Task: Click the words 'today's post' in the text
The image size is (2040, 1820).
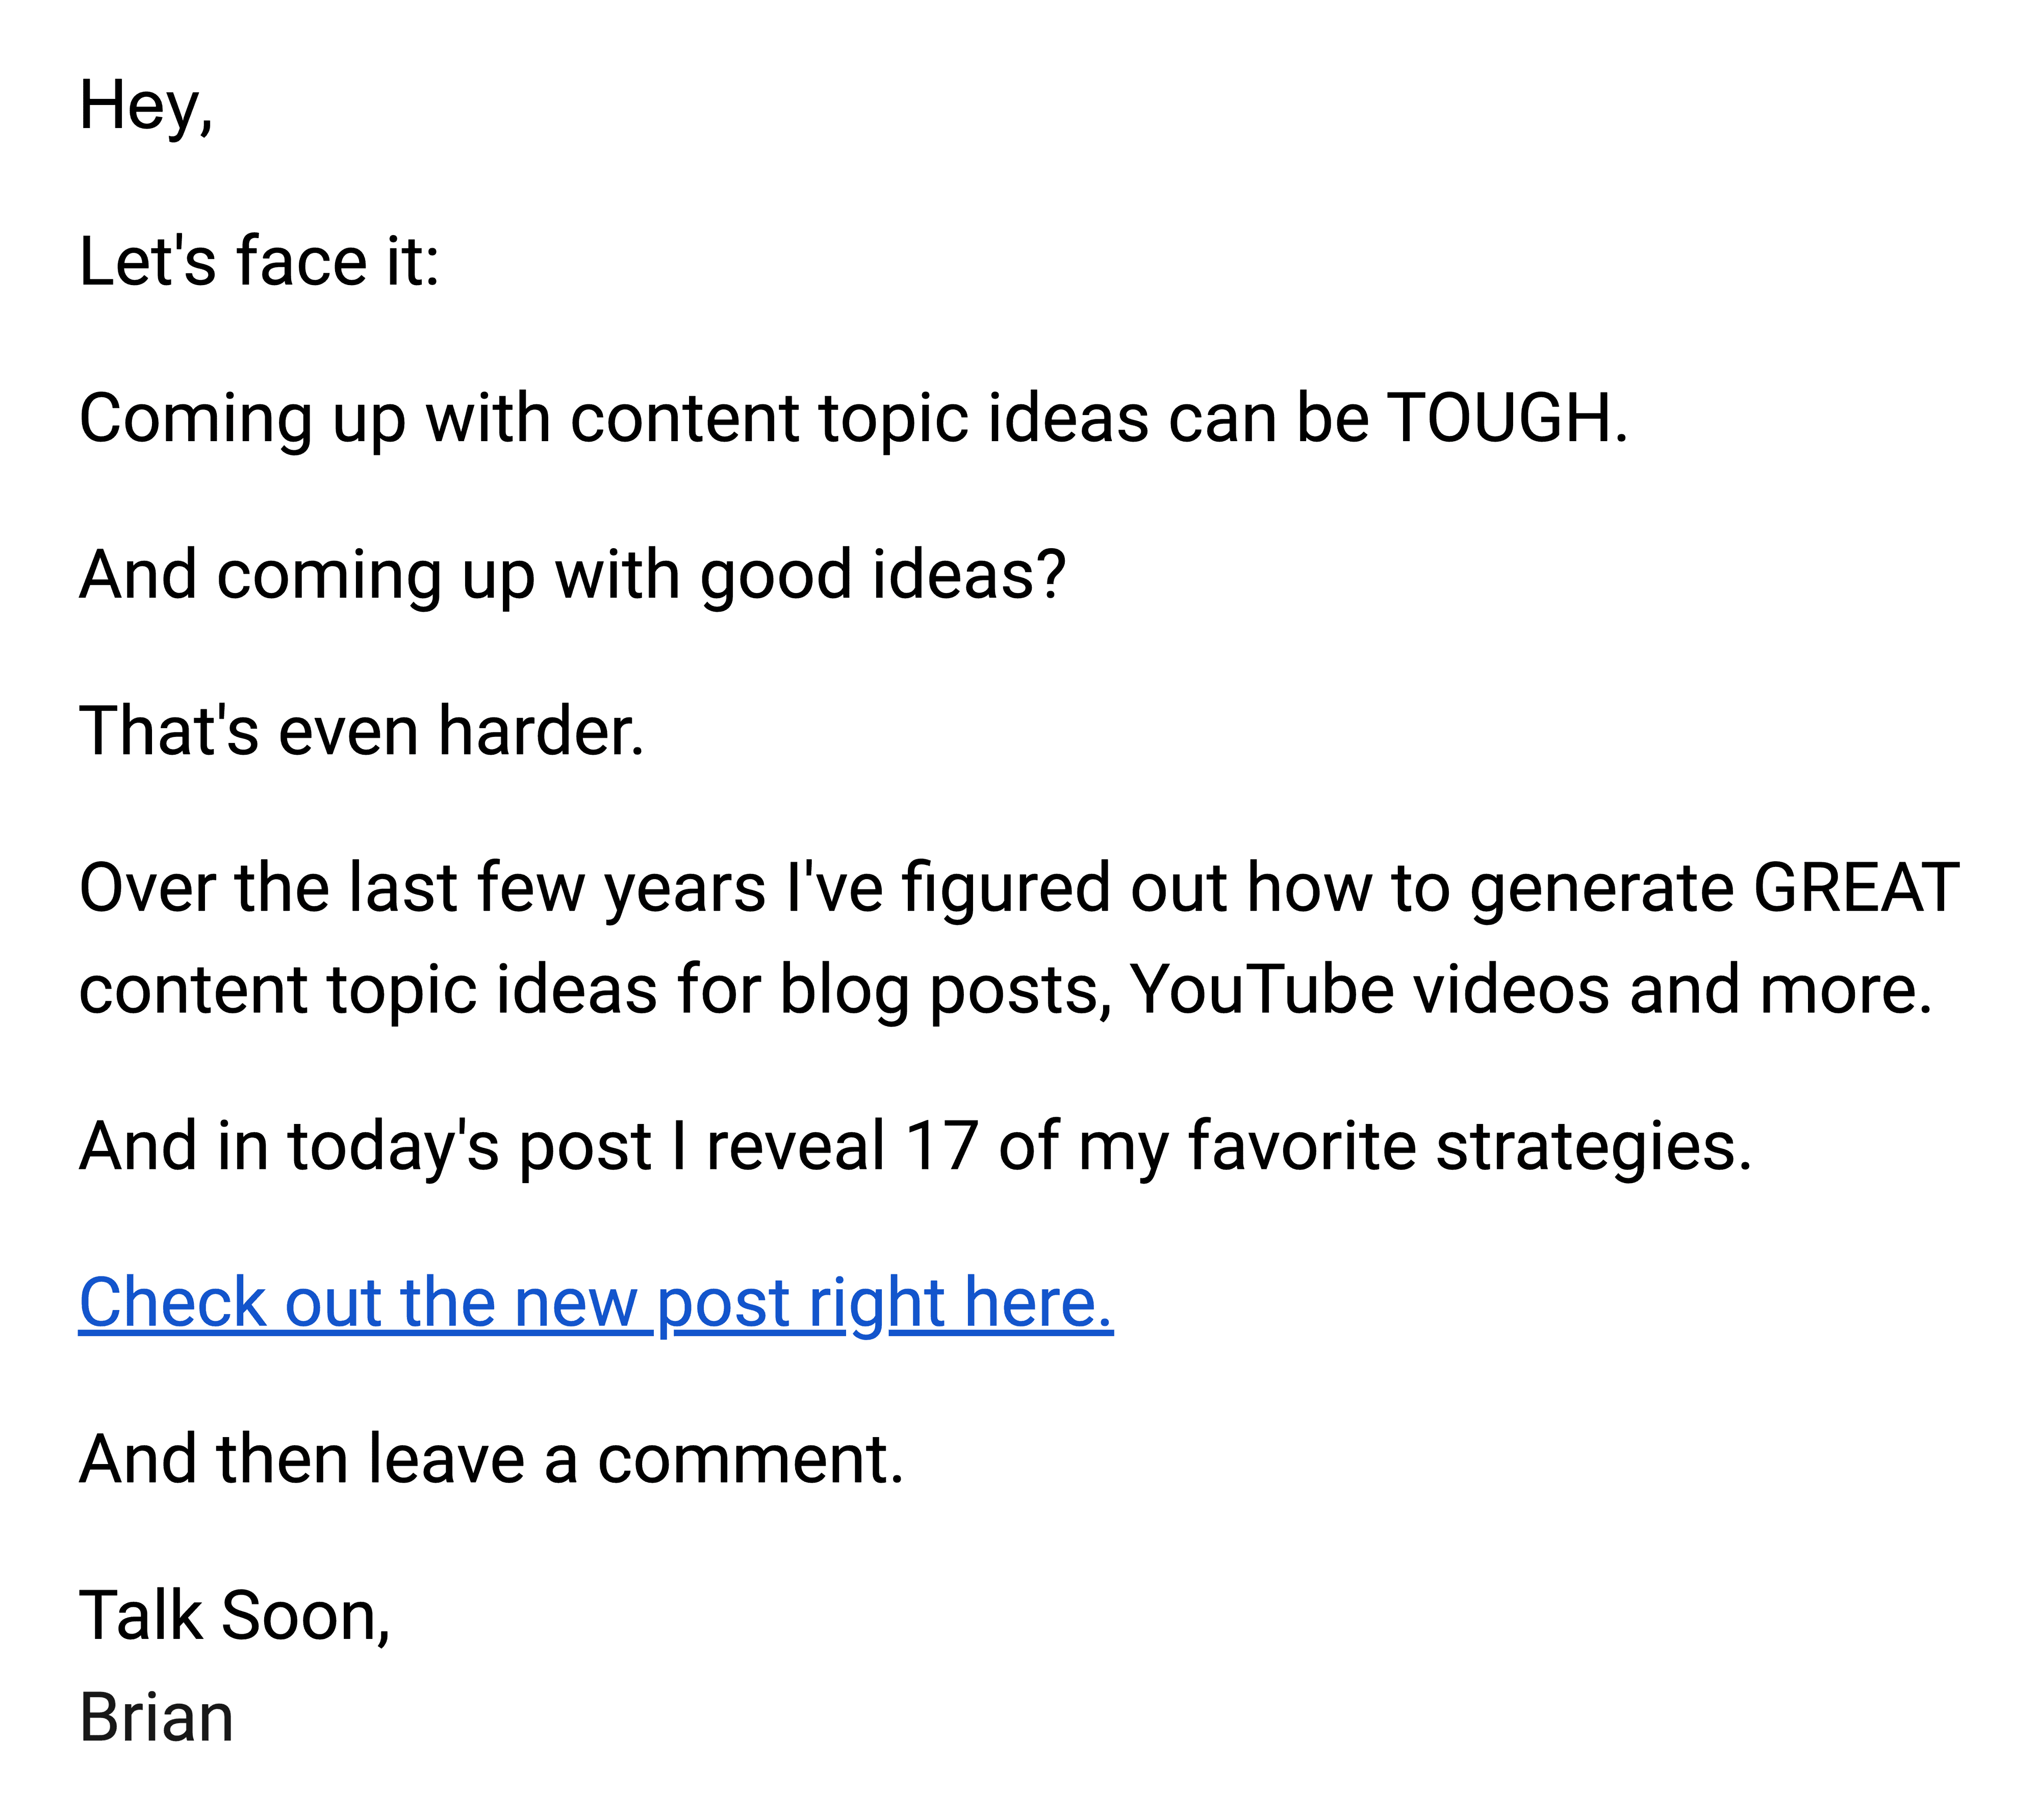Action: pyautogui.click(x=470, y=1147)
